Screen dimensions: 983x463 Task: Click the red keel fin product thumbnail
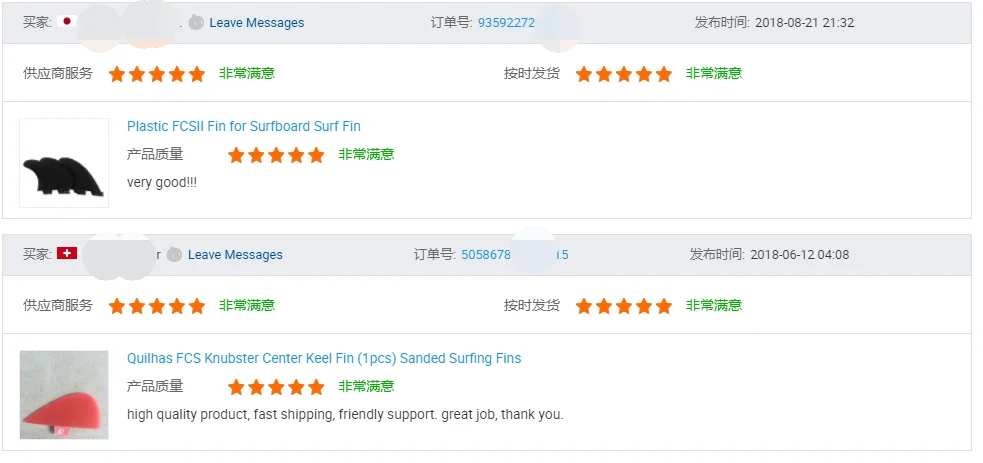point(64,395)
